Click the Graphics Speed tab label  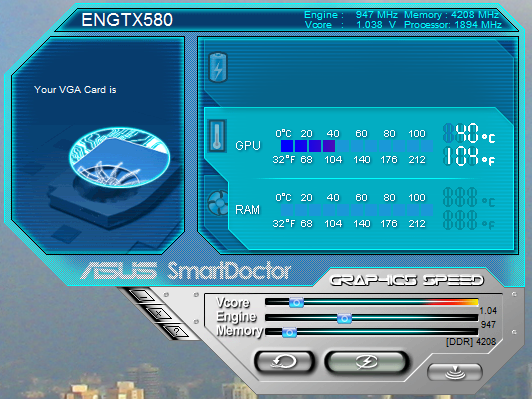[x=407, y=281]
